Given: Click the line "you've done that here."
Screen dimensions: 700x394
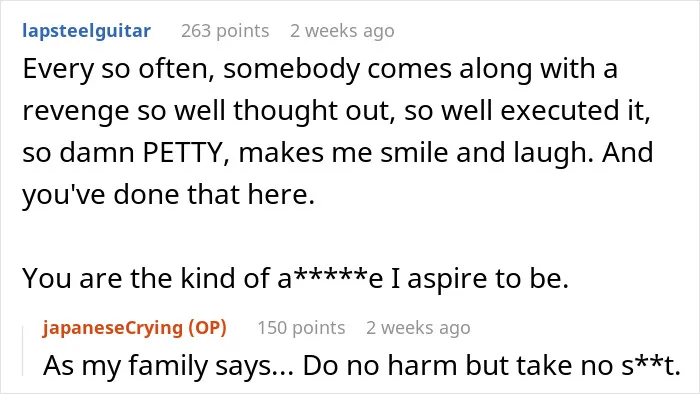Looking at the screenshot, I should (x=169, y=195).
